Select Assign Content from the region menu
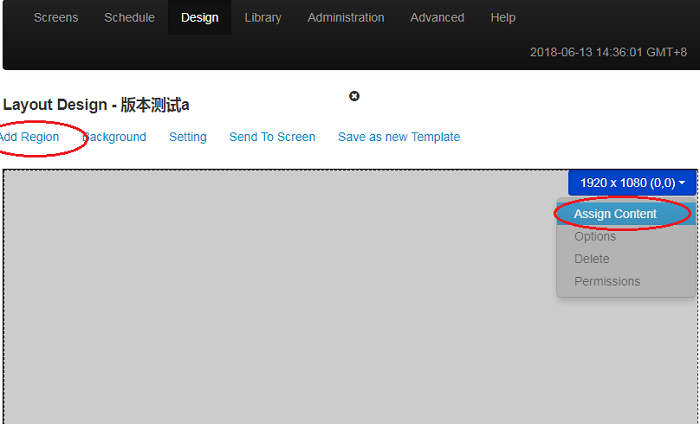The width and height of the screenshot is (700, 424). (615, 214)
